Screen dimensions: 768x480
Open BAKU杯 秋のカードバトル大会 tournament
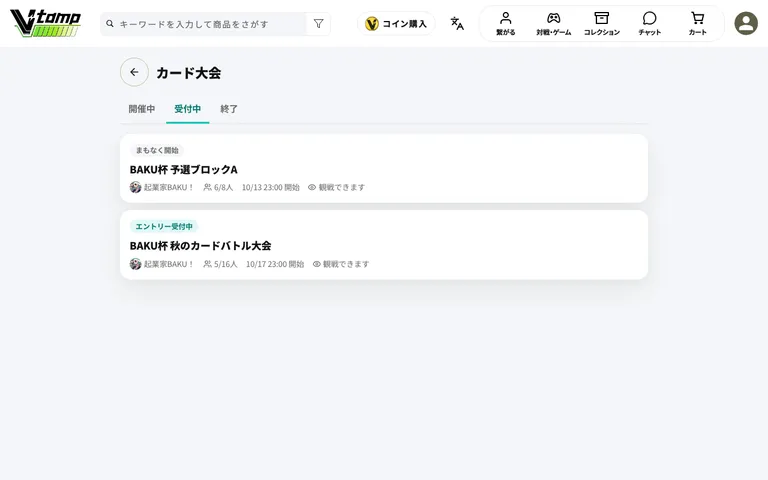pos(384,245)
